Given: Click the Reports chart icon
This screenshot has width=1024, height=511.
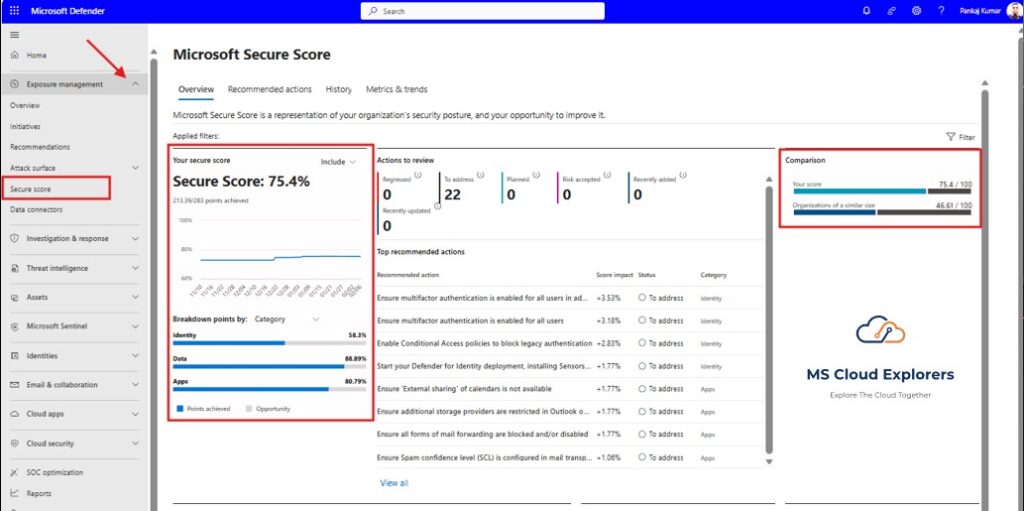Looking at the screenshot, I should point(14,493).
